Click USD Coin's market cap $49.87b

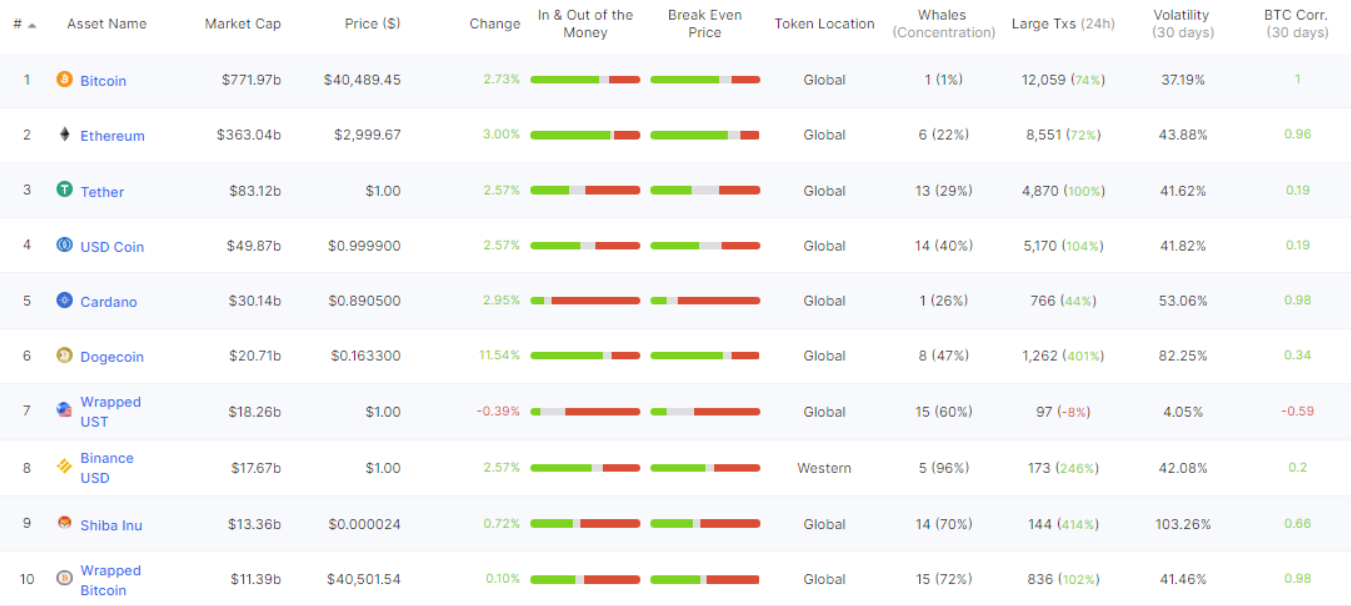click(254, 246)
